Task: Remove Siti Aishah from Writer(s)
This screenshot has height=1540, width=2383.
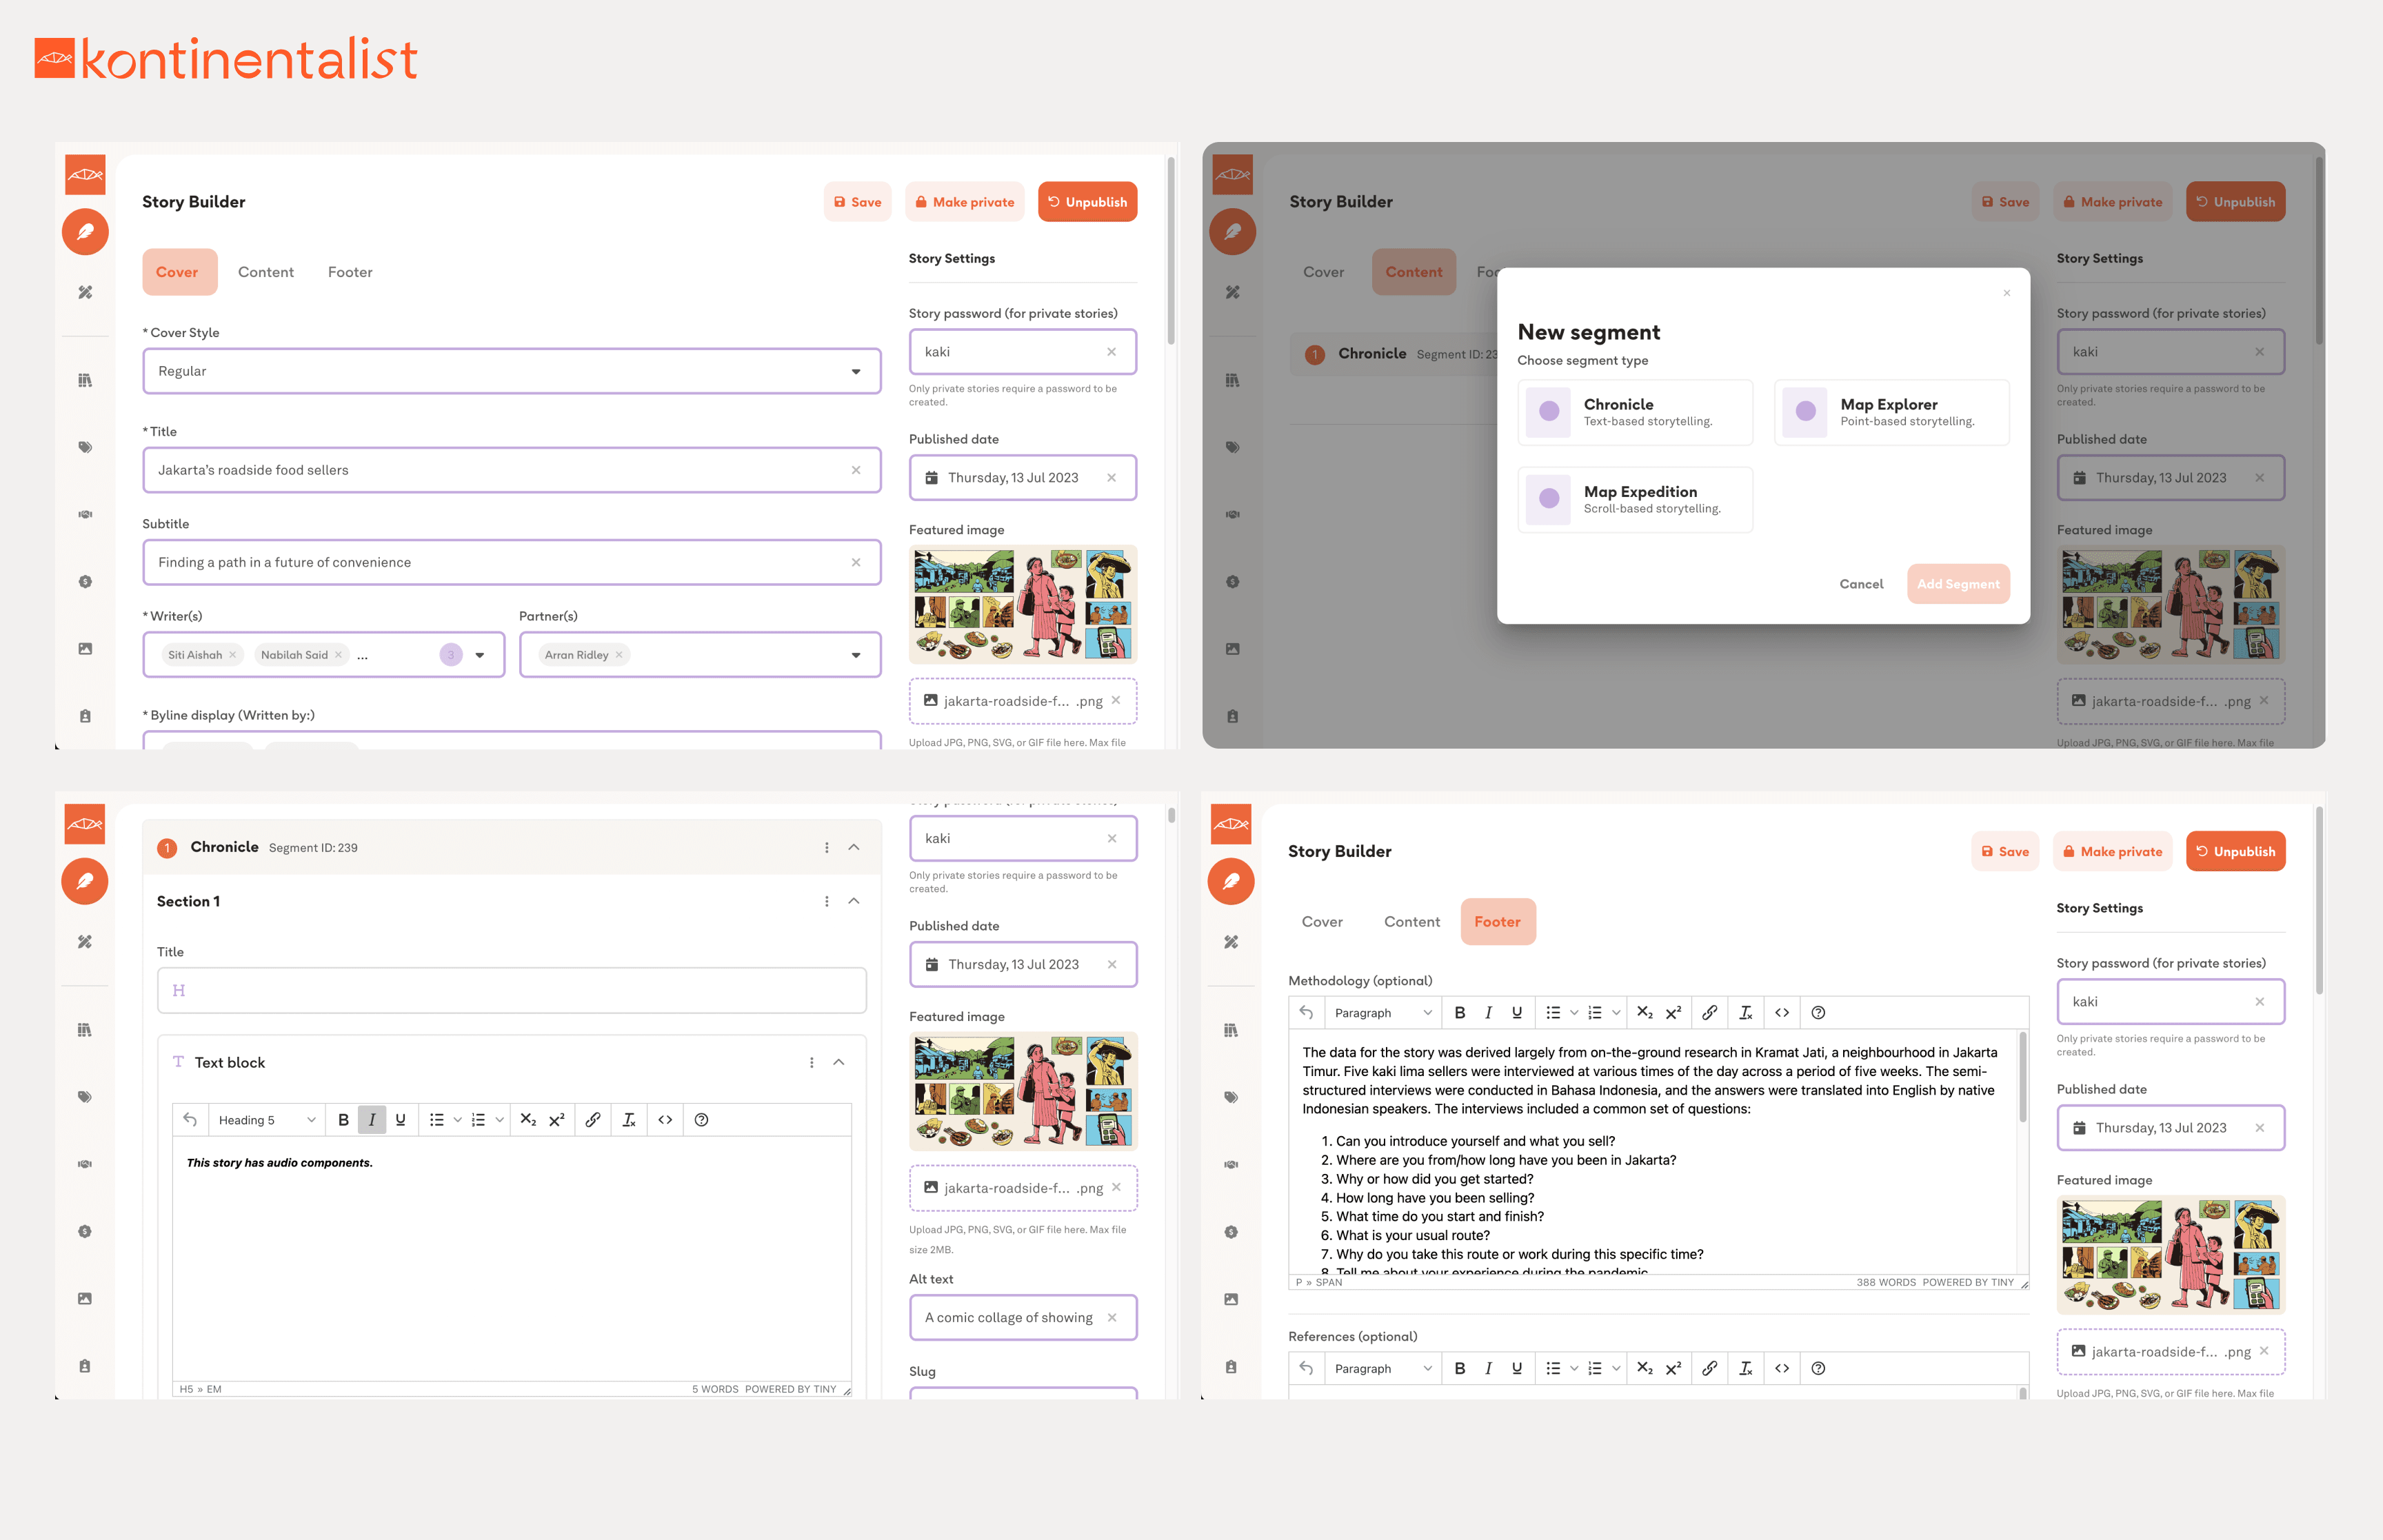Action: coord(233,656)
